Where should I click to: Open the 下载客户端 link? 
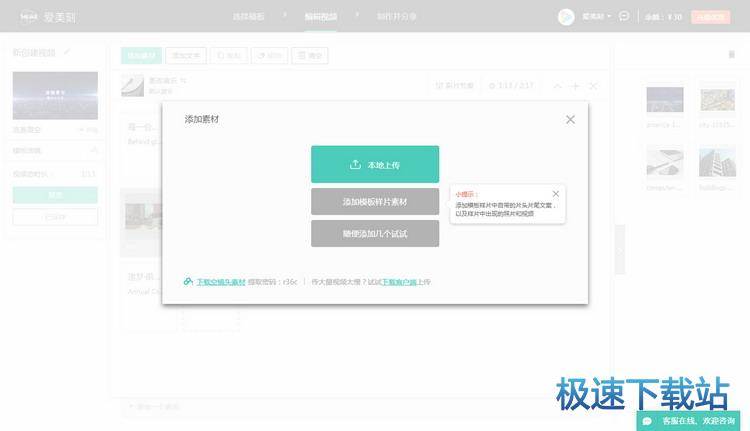pos(399,282)
